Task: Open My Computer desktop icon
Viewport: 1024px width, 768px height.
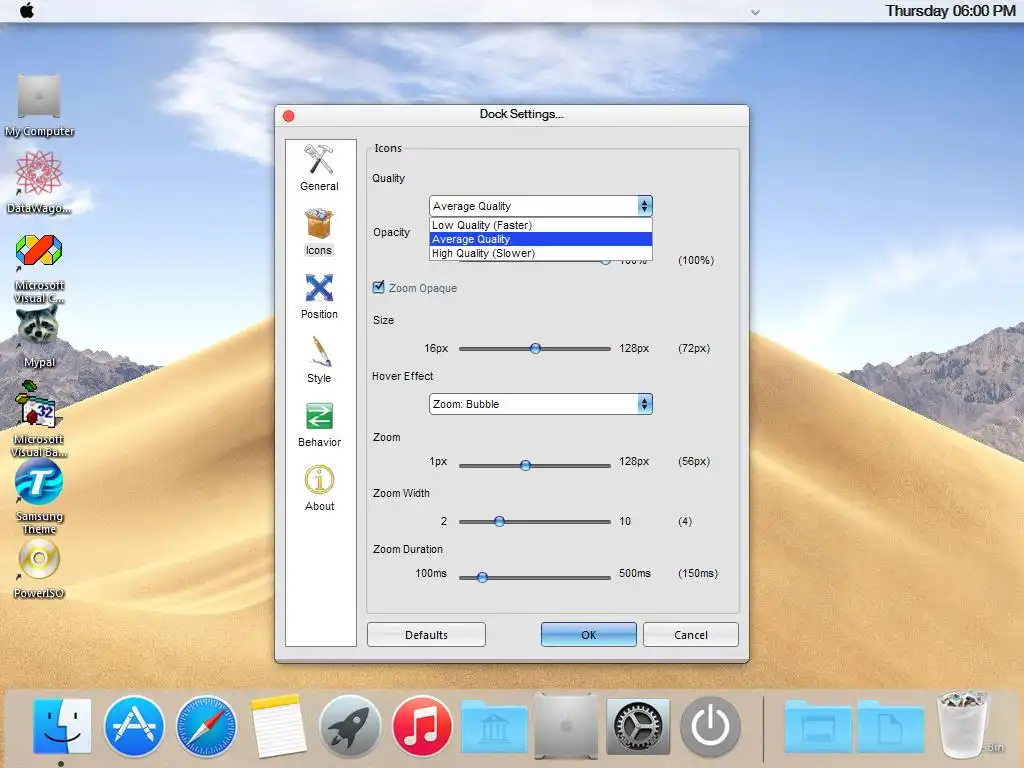Action: [39, 106]
